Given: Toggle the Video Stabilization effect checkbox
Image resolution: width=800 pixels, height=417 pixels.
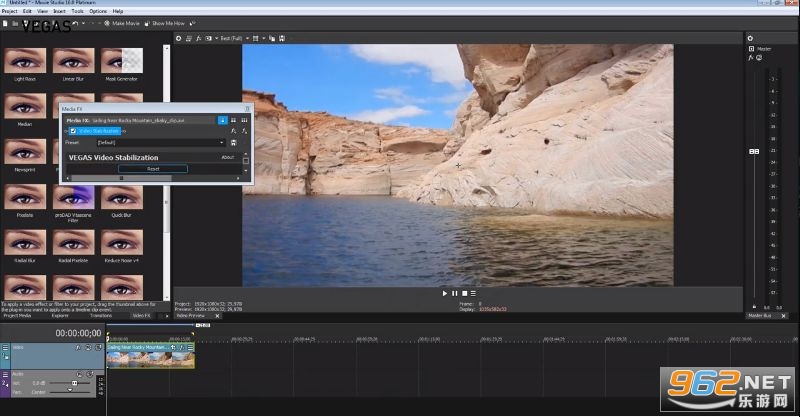Looking at the screenshot, I should tap(73, 131).
